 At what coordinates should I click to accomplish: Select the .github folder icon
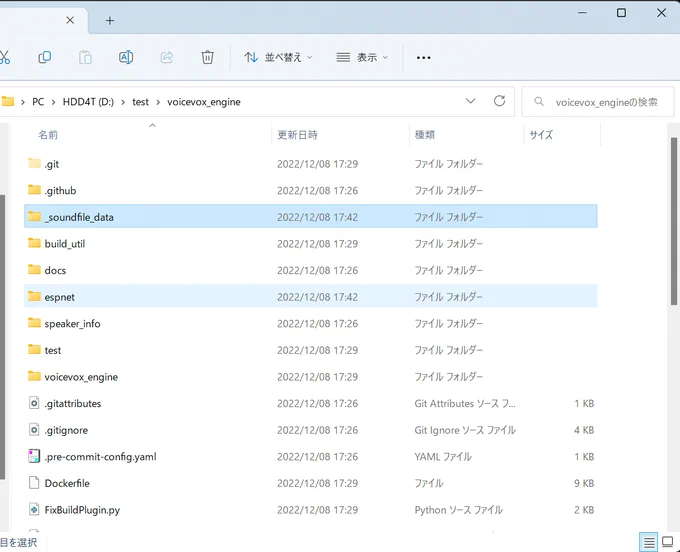click(x=34, y=189)
